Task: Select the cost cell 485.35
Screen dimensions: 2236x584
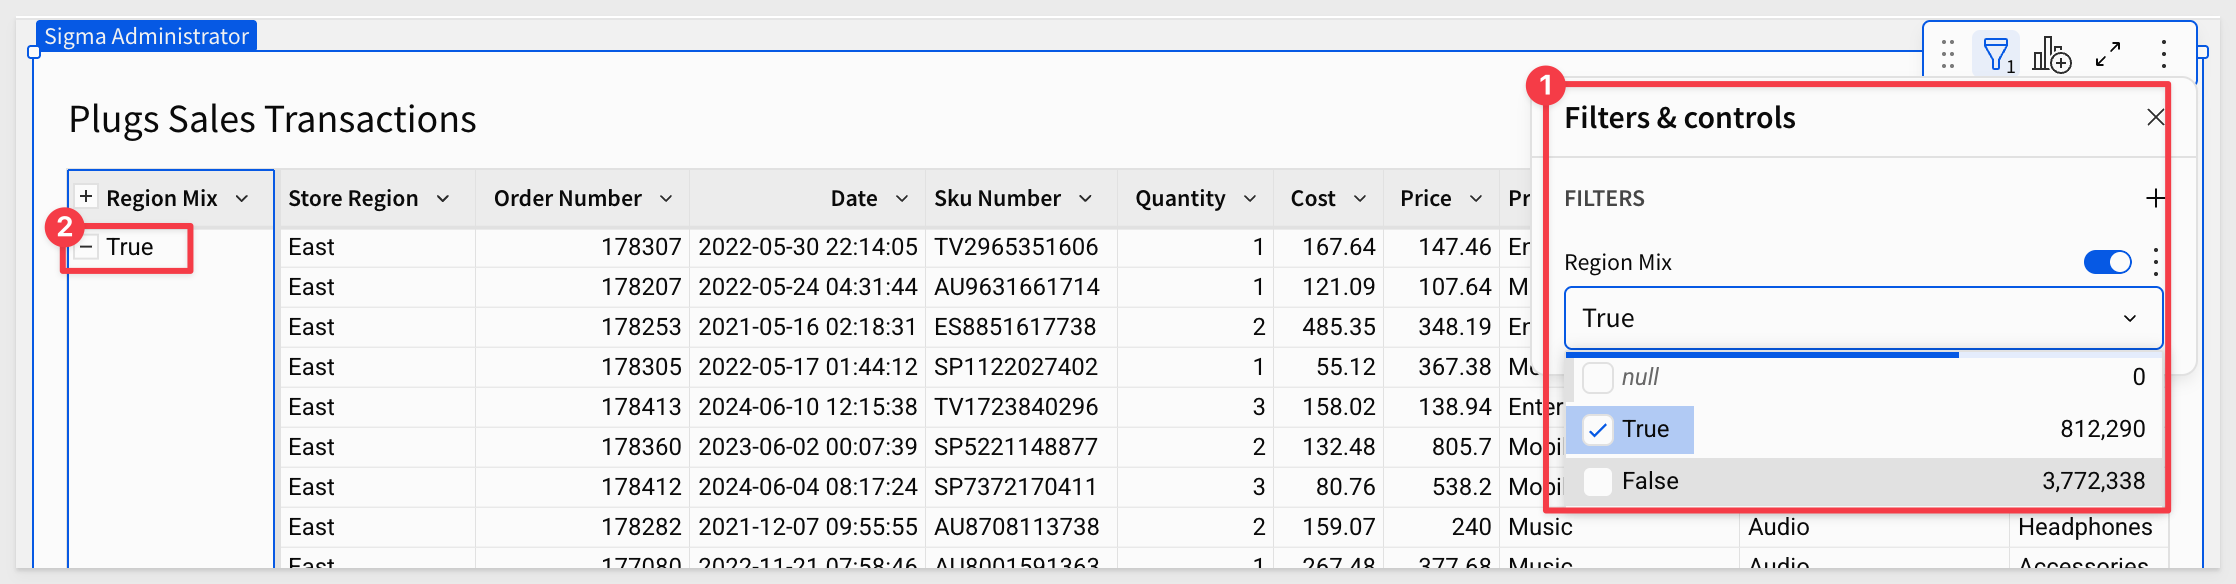Action: [1338, 327]
